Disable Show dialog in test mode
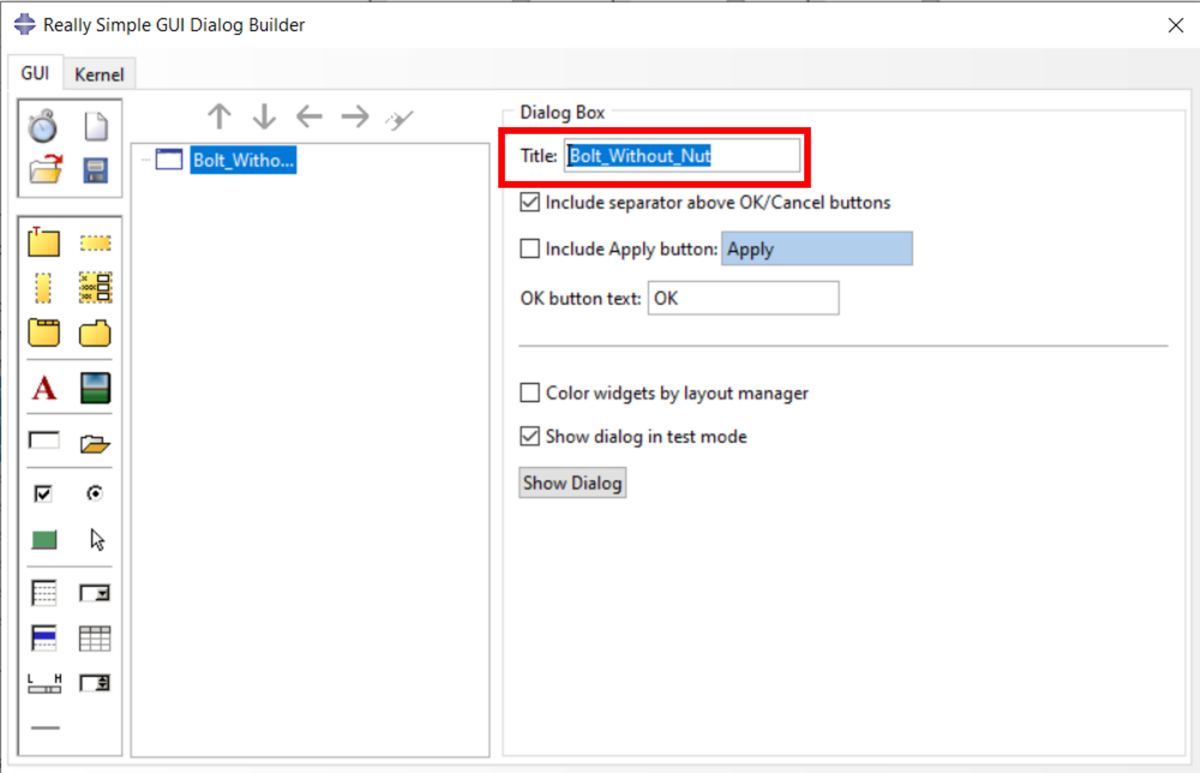Image resolution: width=1200 pixels, height=773 pixels. point(529,437)
